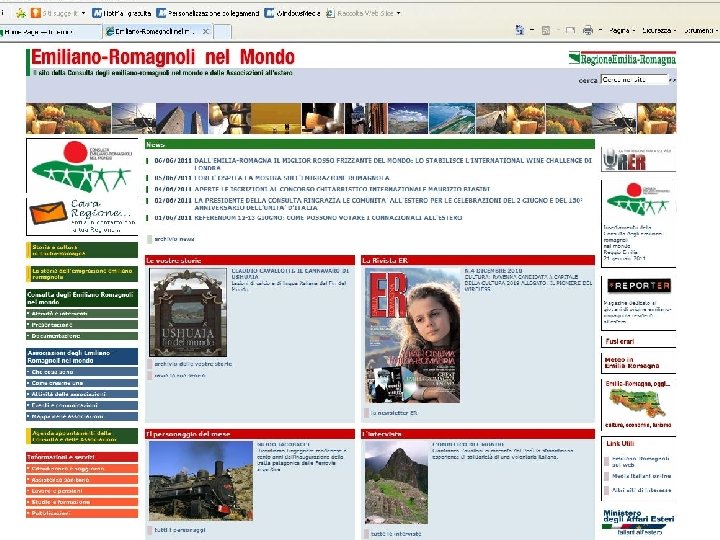This screenshot has height=540, width=720.
Task: Open the Pagina menu
Action: [x=622, y=31]
